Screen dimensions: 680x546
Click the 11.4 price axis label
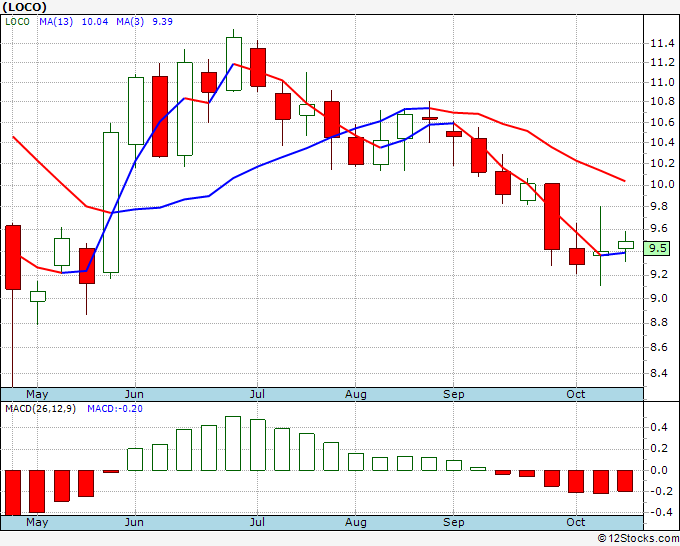[x=662, y=43]
